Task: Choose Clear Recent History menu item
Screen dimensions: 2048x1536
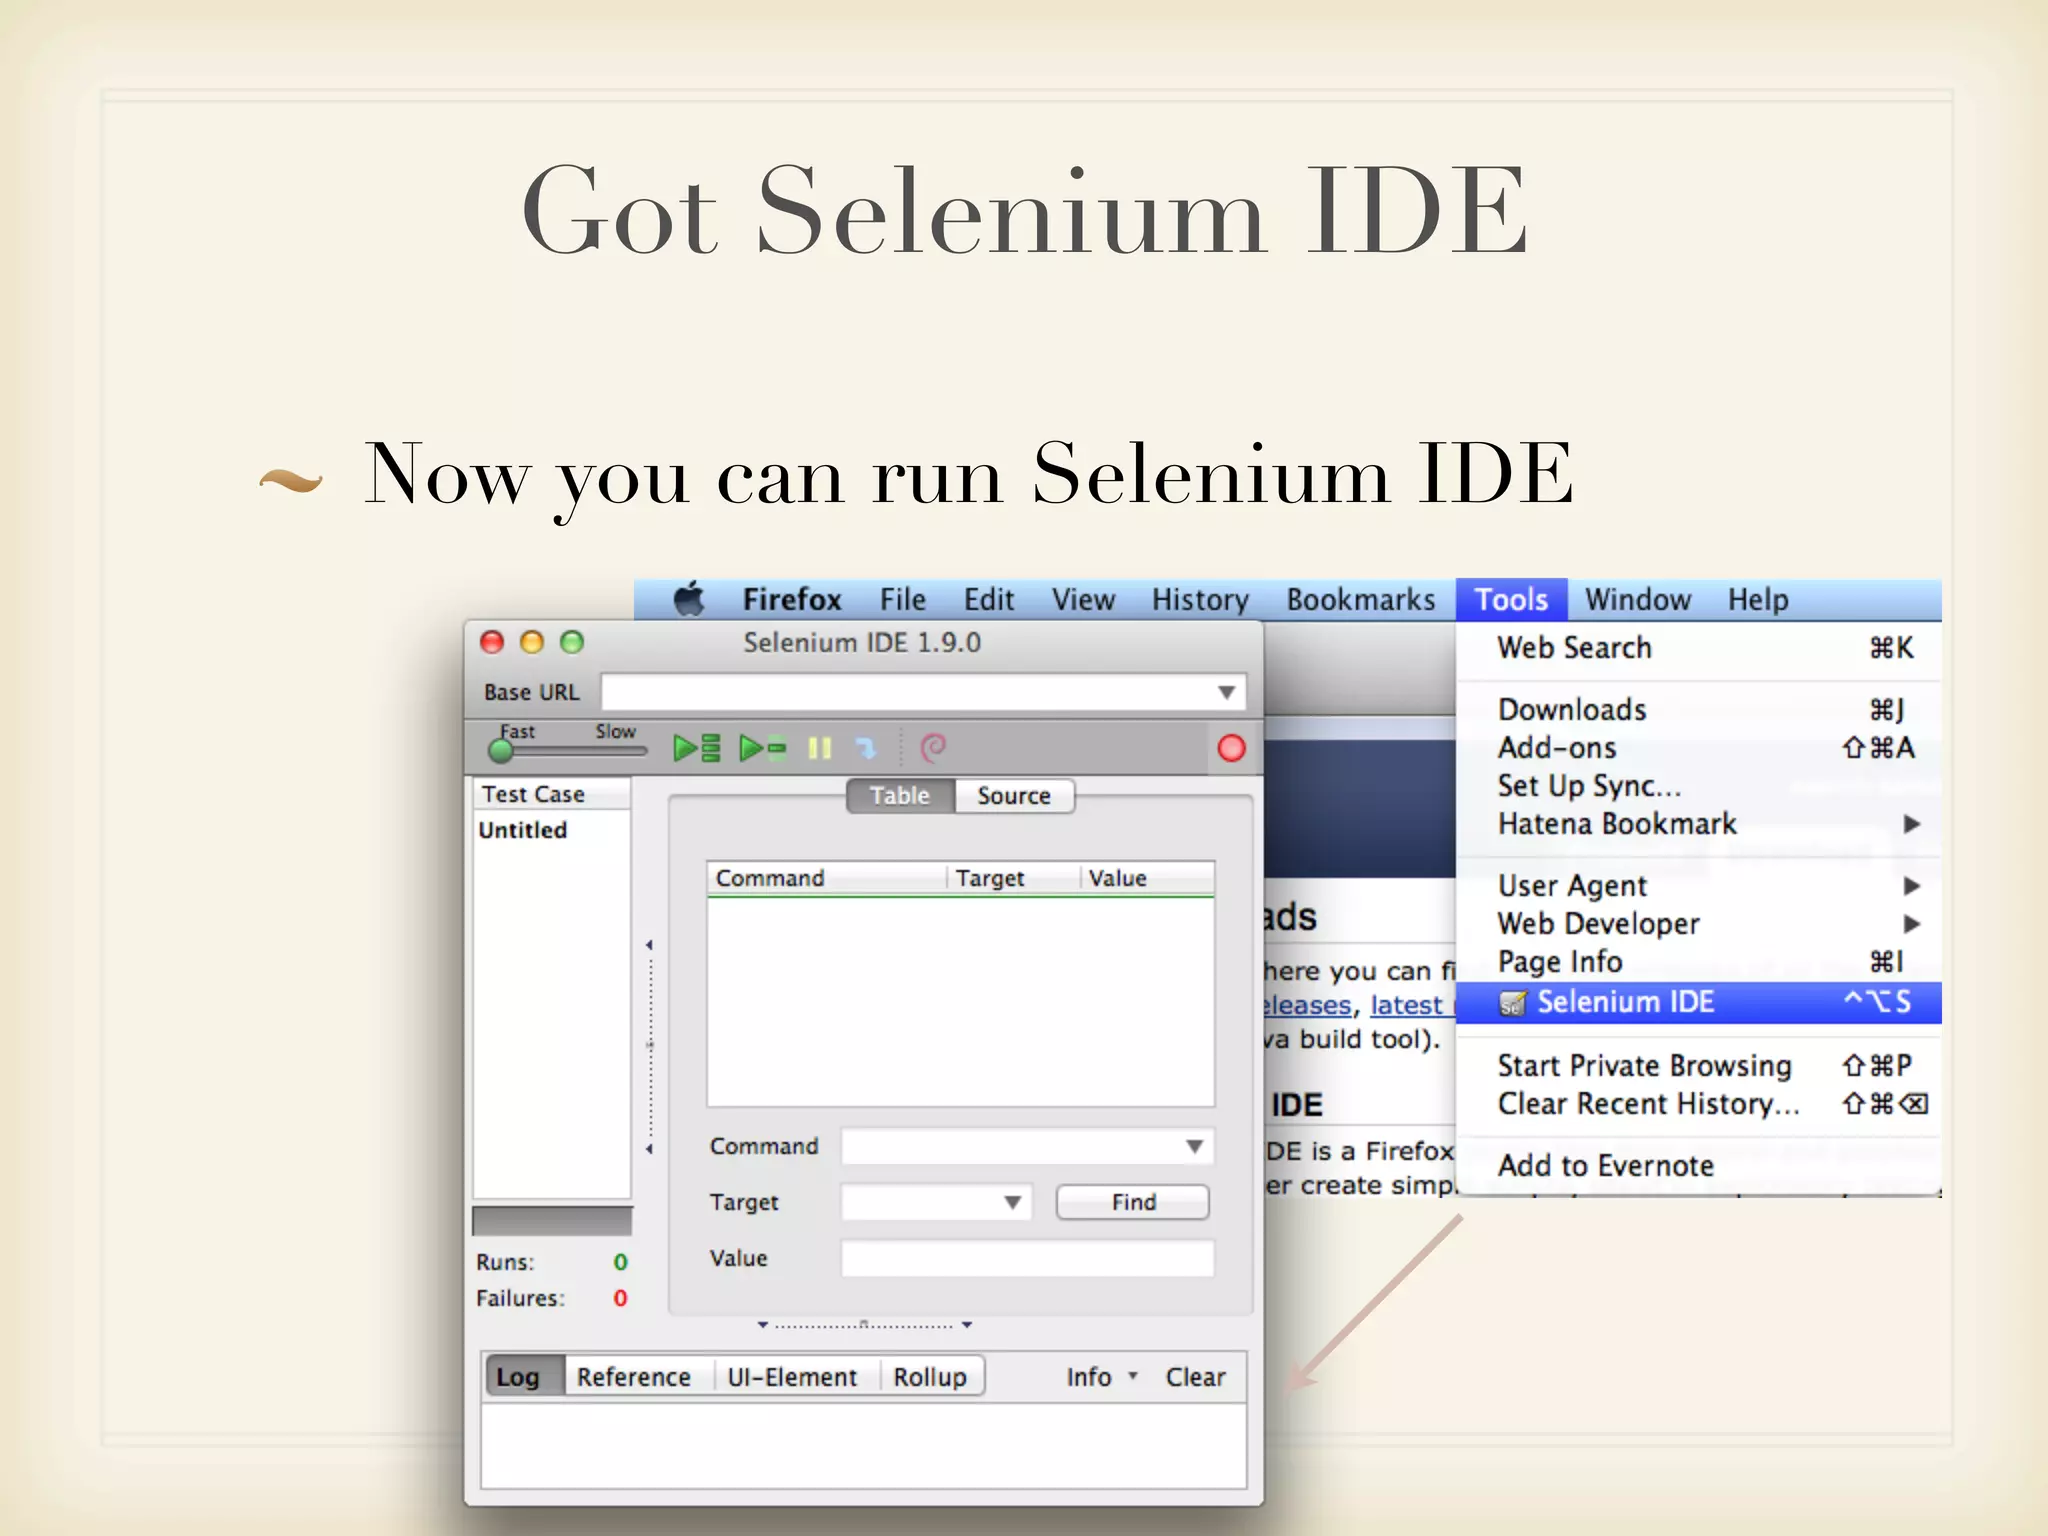Action: [1699, 1104]
